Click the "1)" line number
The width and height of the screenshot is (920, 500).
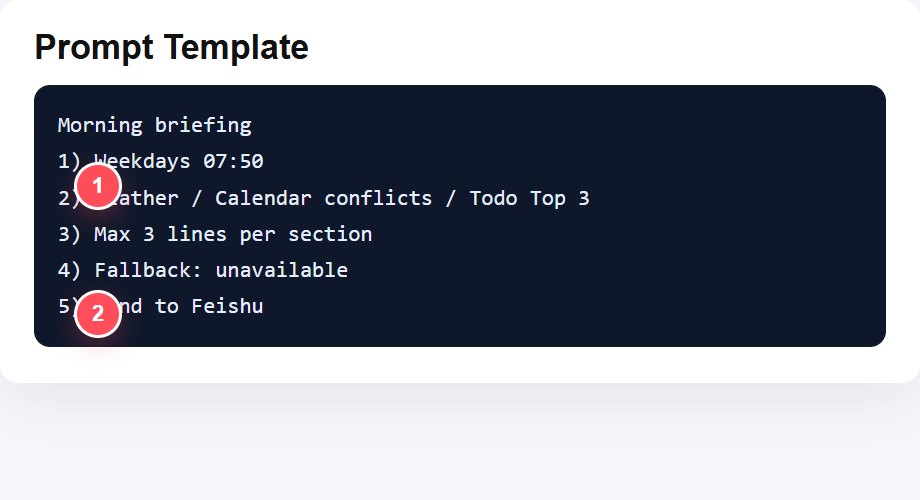tap(69, 162)
